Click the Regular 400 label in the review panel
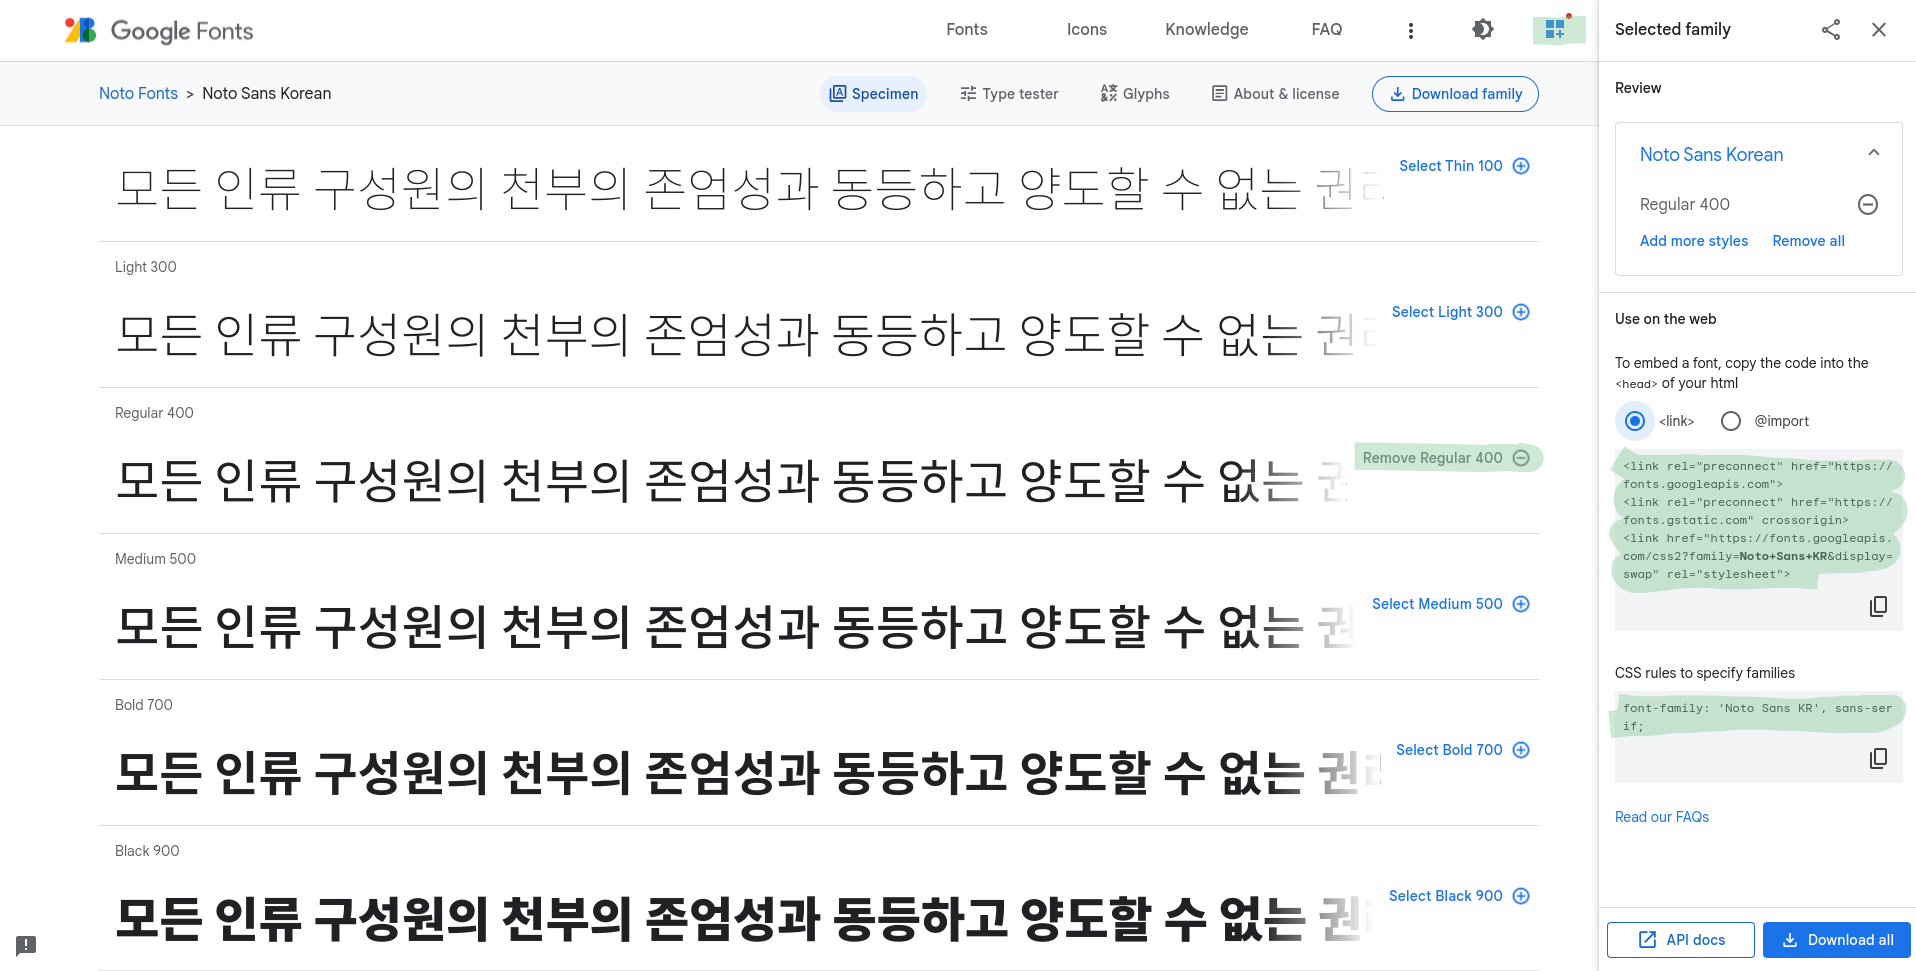The width and height of the screenshot is (1916, 971). 1684,204
